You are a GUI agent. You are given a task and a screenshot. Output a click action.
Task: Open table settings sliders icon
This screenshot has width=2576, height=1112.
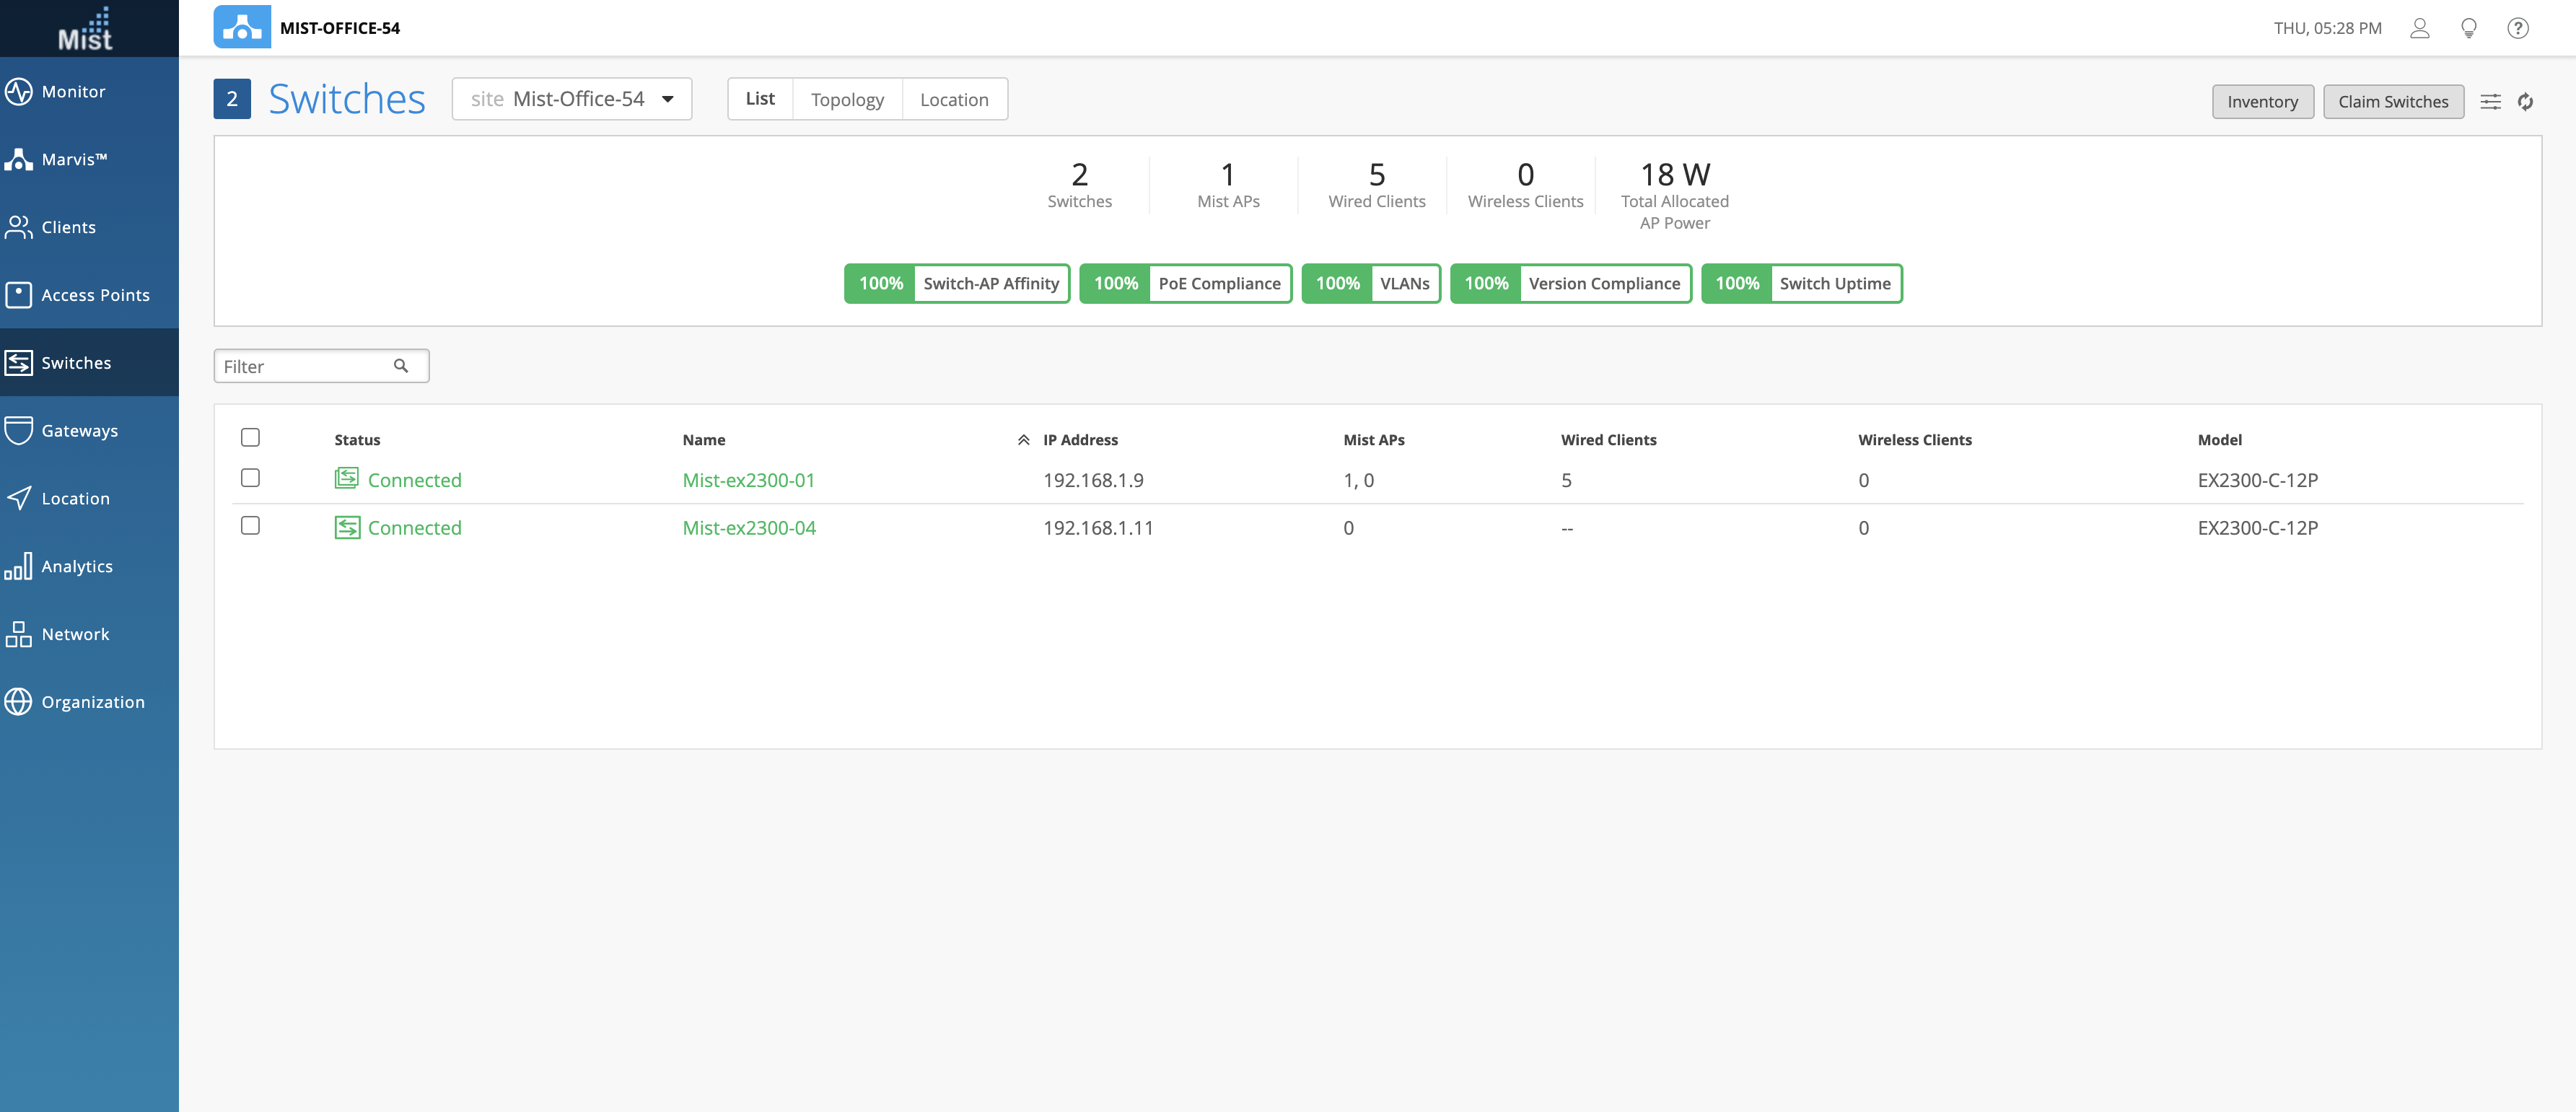pyautogui.click(x=2490, y=102)
